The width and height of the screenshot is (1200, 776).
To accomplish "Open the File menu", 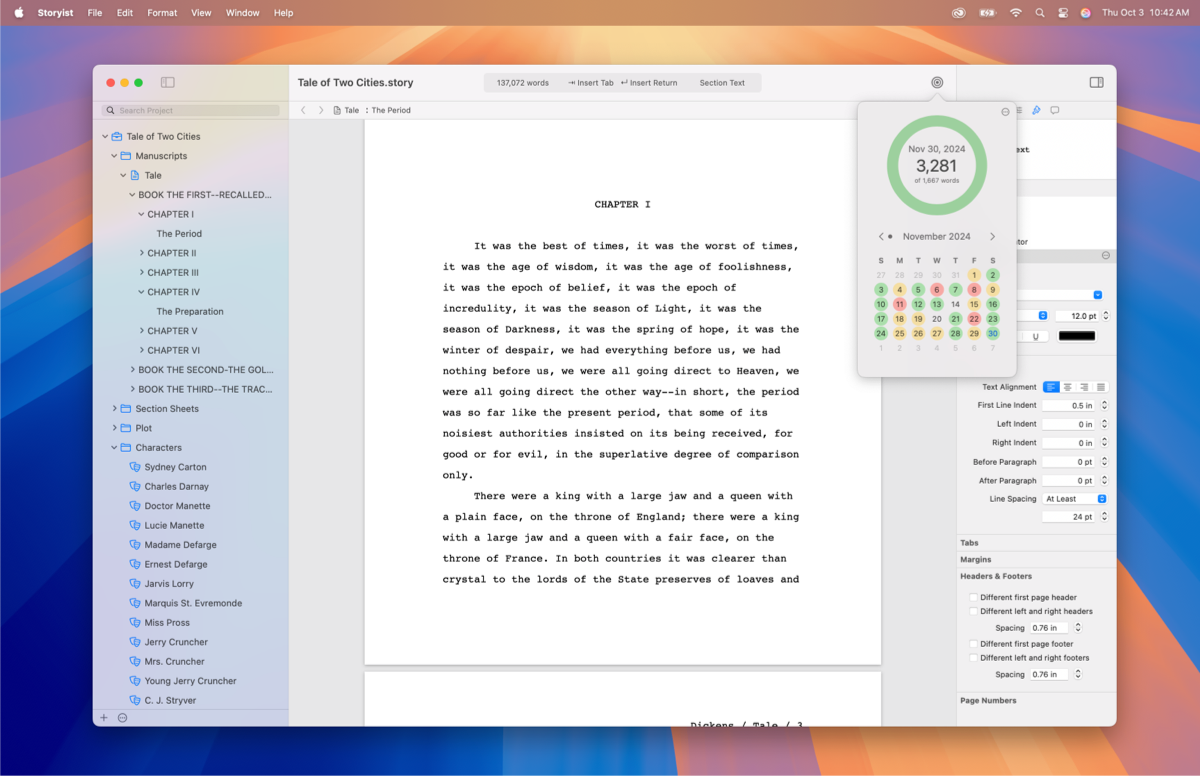I will pyautogui.click(x=95, y=13).
